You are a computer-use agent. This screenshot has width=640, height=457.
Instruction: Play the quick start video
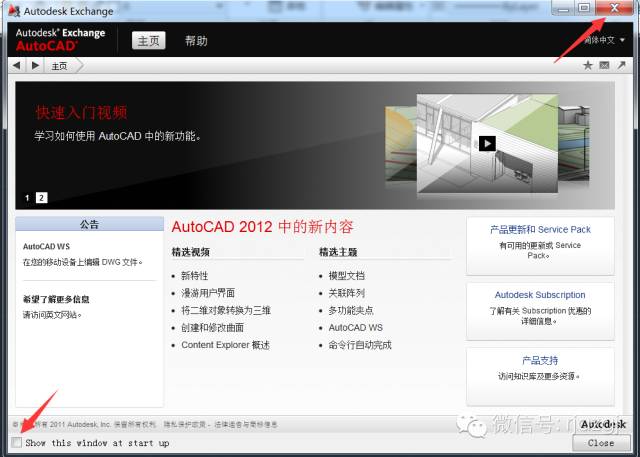pyautogui.click(x=486, y=143)
